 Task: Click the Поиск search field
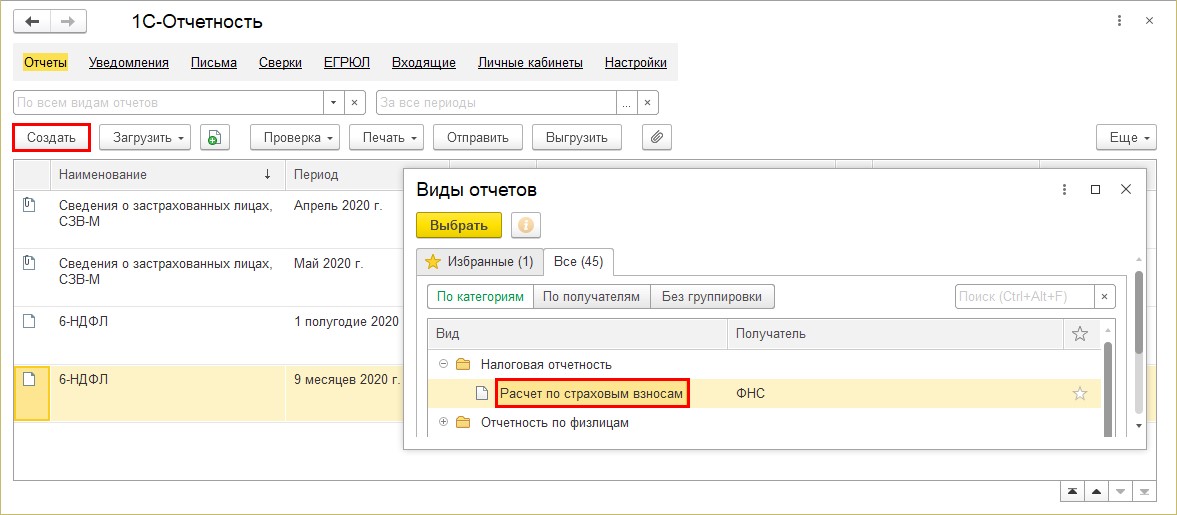click(1025, 297)
